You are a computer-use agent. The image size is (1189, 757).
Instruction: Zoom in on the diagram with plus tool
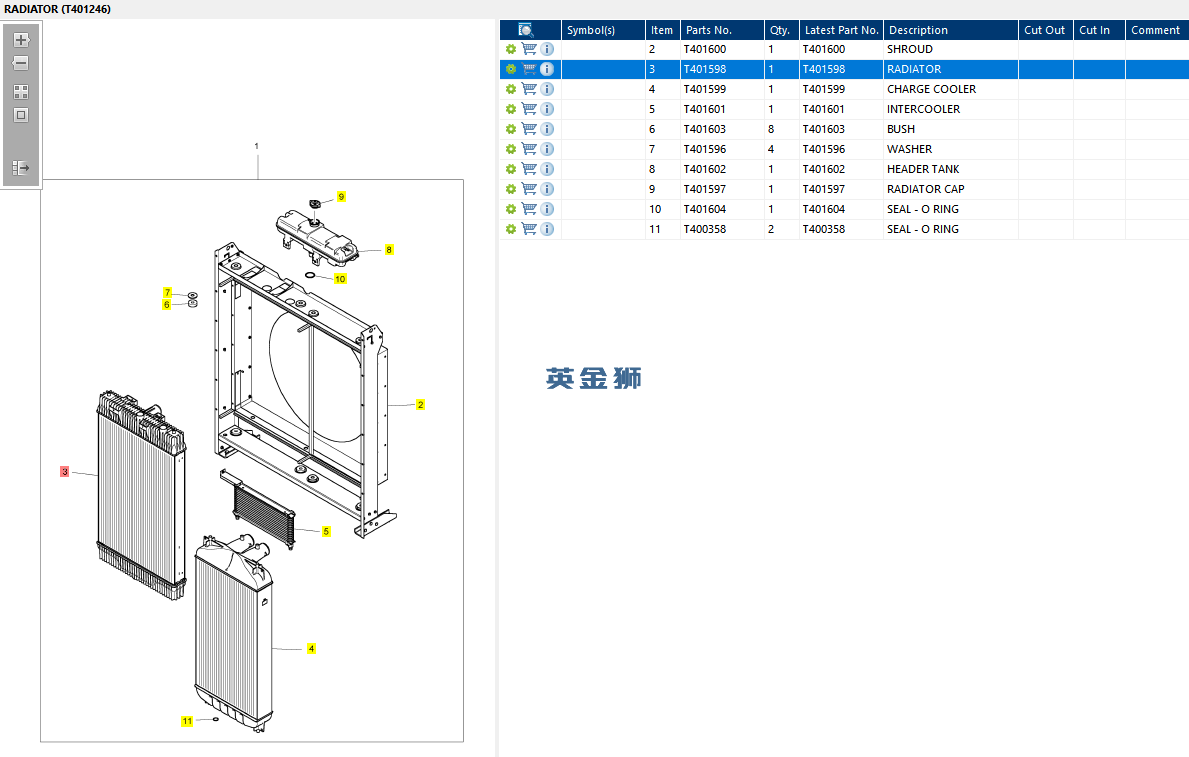click(21, 39)
